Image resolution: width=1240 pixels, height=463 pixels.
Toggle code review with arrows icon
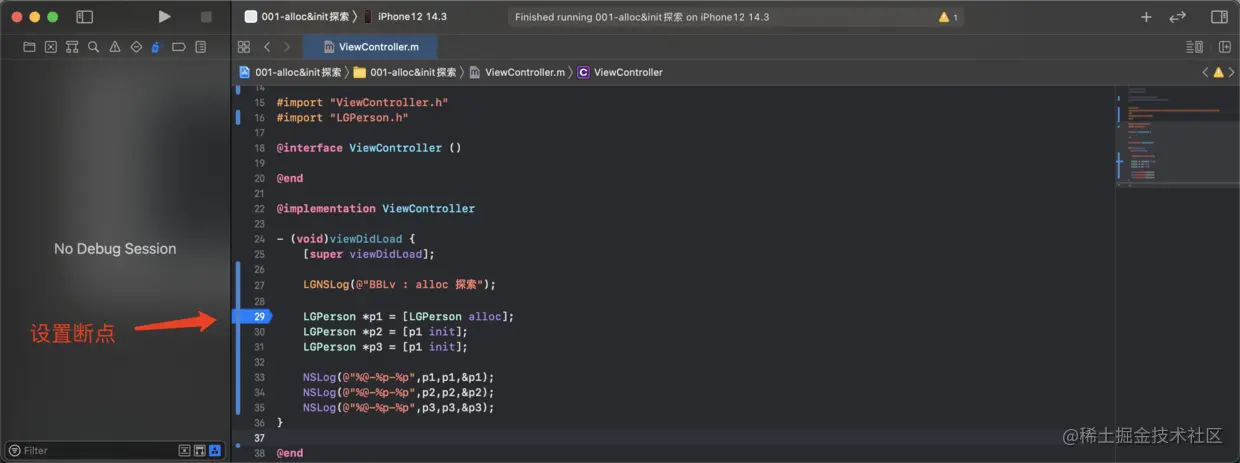click(x=1178, y=17)
